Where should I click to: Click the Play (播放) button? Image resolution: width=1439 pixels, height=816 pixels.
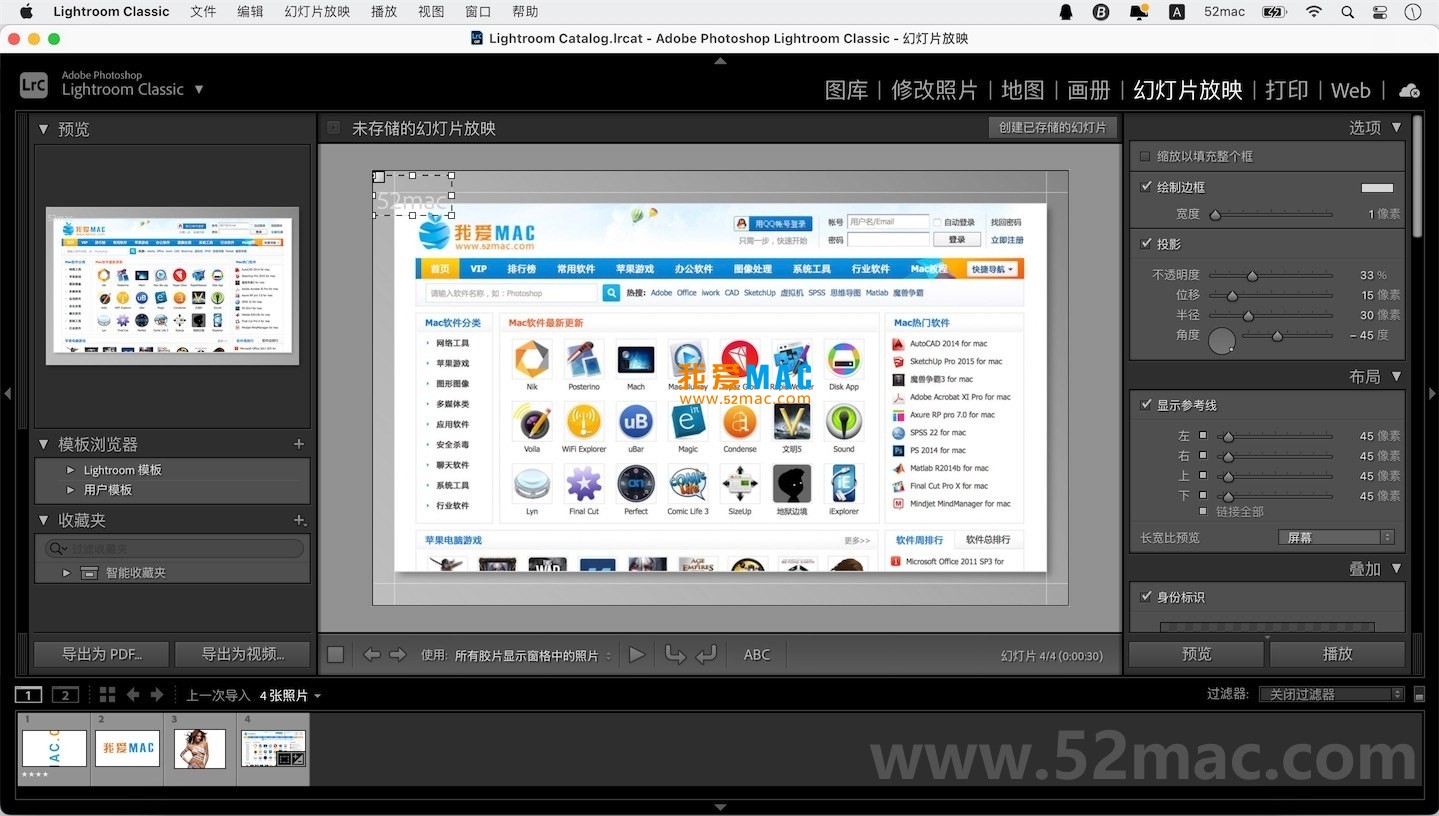(1337, 654)
